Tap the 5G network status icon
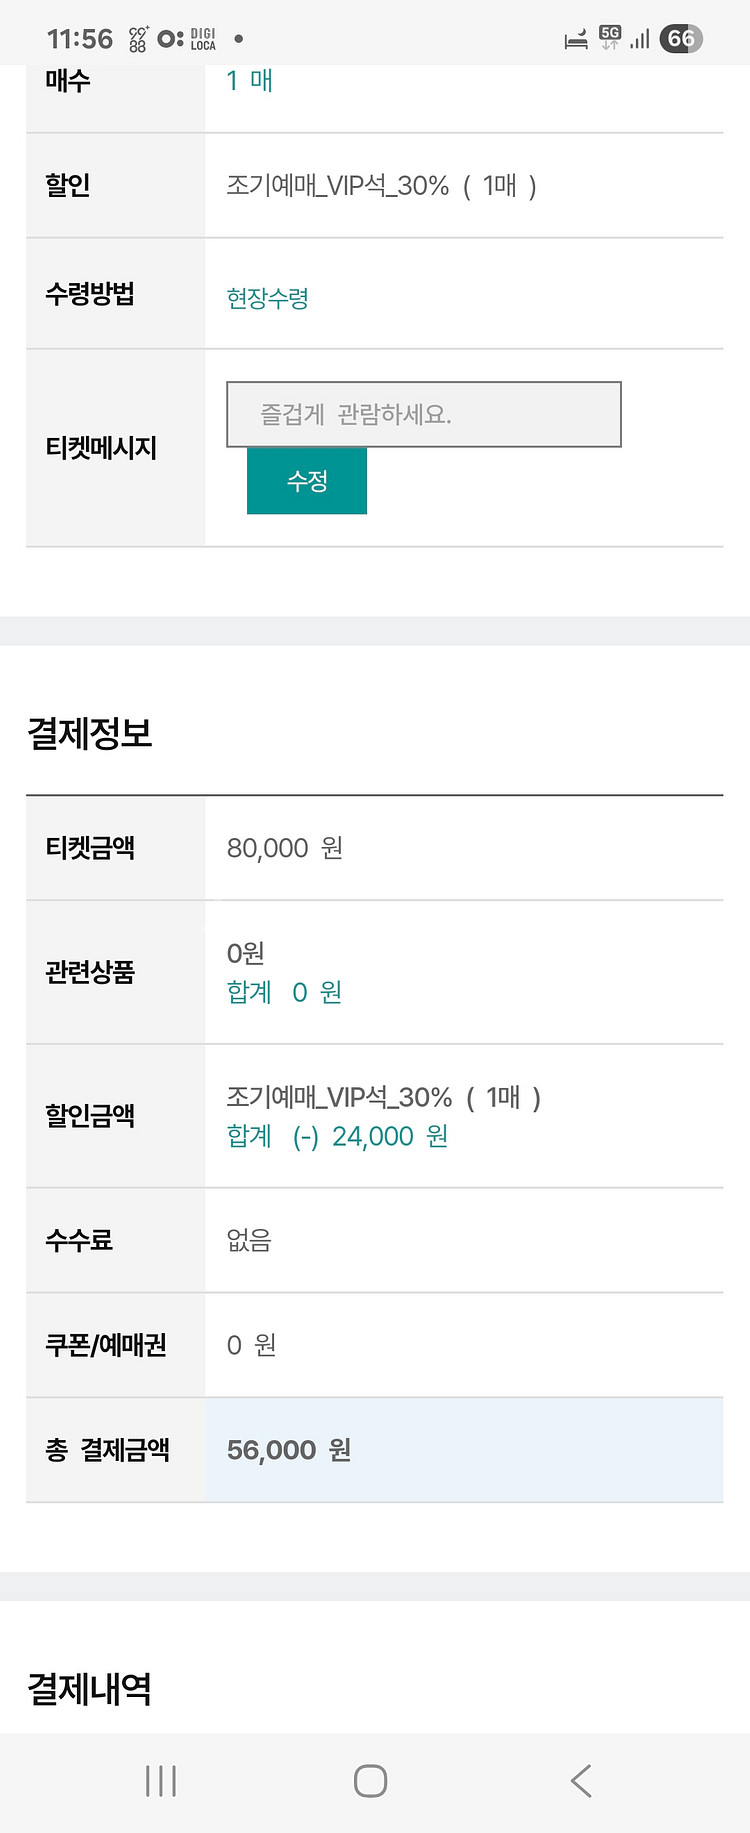 [610, 38]
